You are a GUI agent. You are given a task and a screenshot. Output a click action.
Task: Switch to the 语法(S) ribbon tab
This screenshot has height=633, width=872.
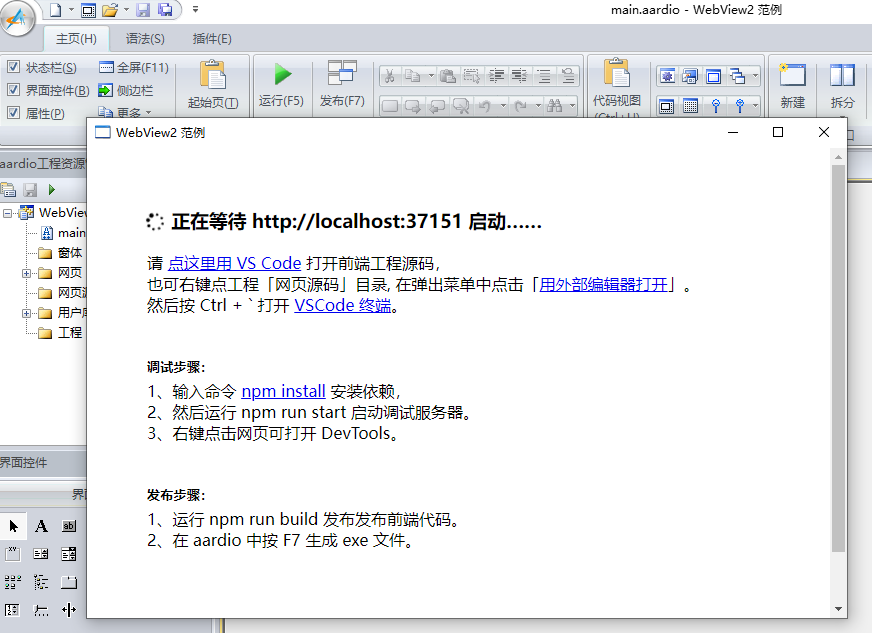coord(145,38)
